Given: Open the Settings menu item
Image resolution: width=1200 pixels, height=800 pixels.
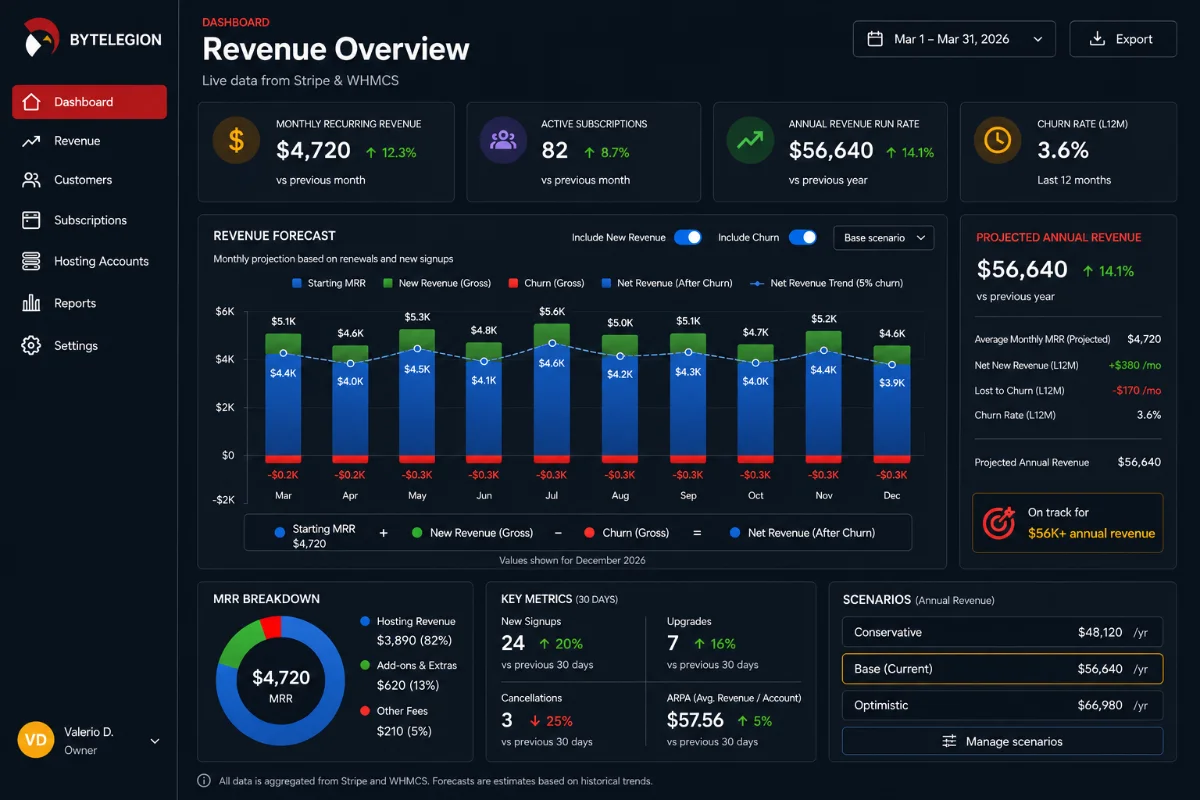Looking at the screenshot, I should point(89,345).
